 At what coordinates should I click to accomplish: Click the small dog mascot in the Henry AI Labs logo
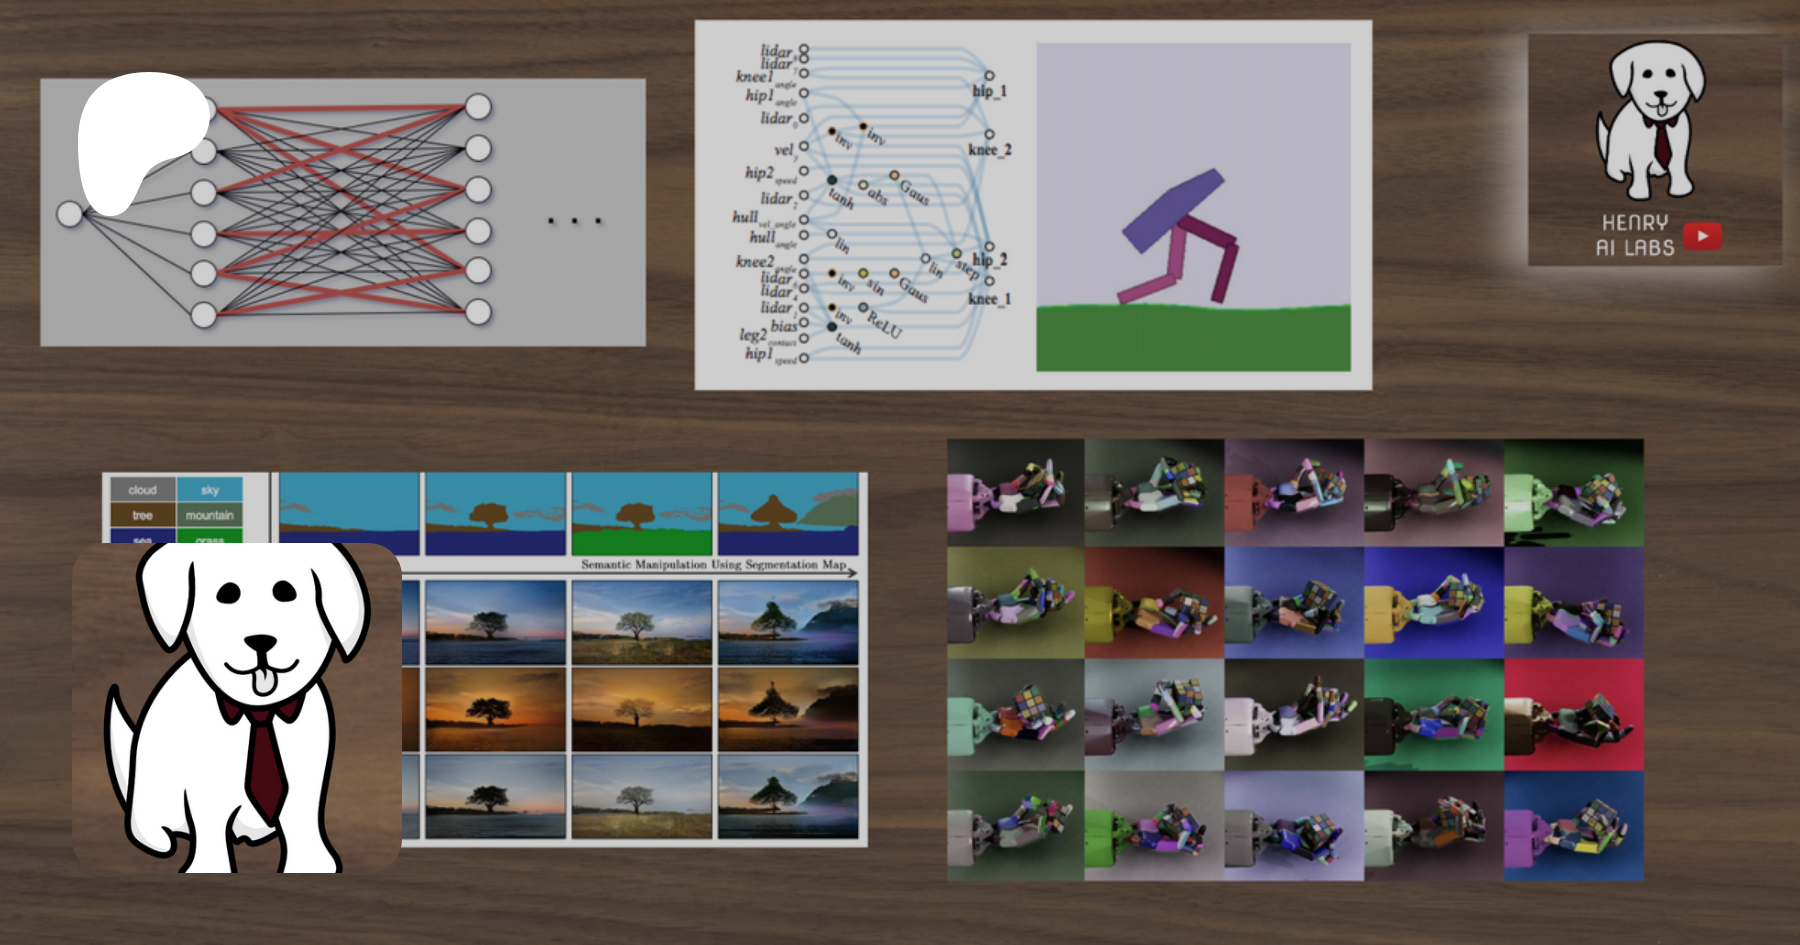[x=1654, y=120]
